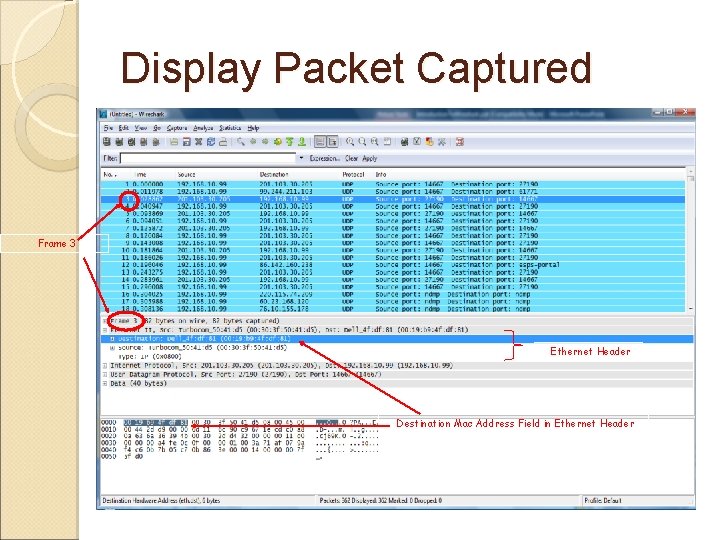
Task: Sort by the Source column header
Action: tap(186, 175)
